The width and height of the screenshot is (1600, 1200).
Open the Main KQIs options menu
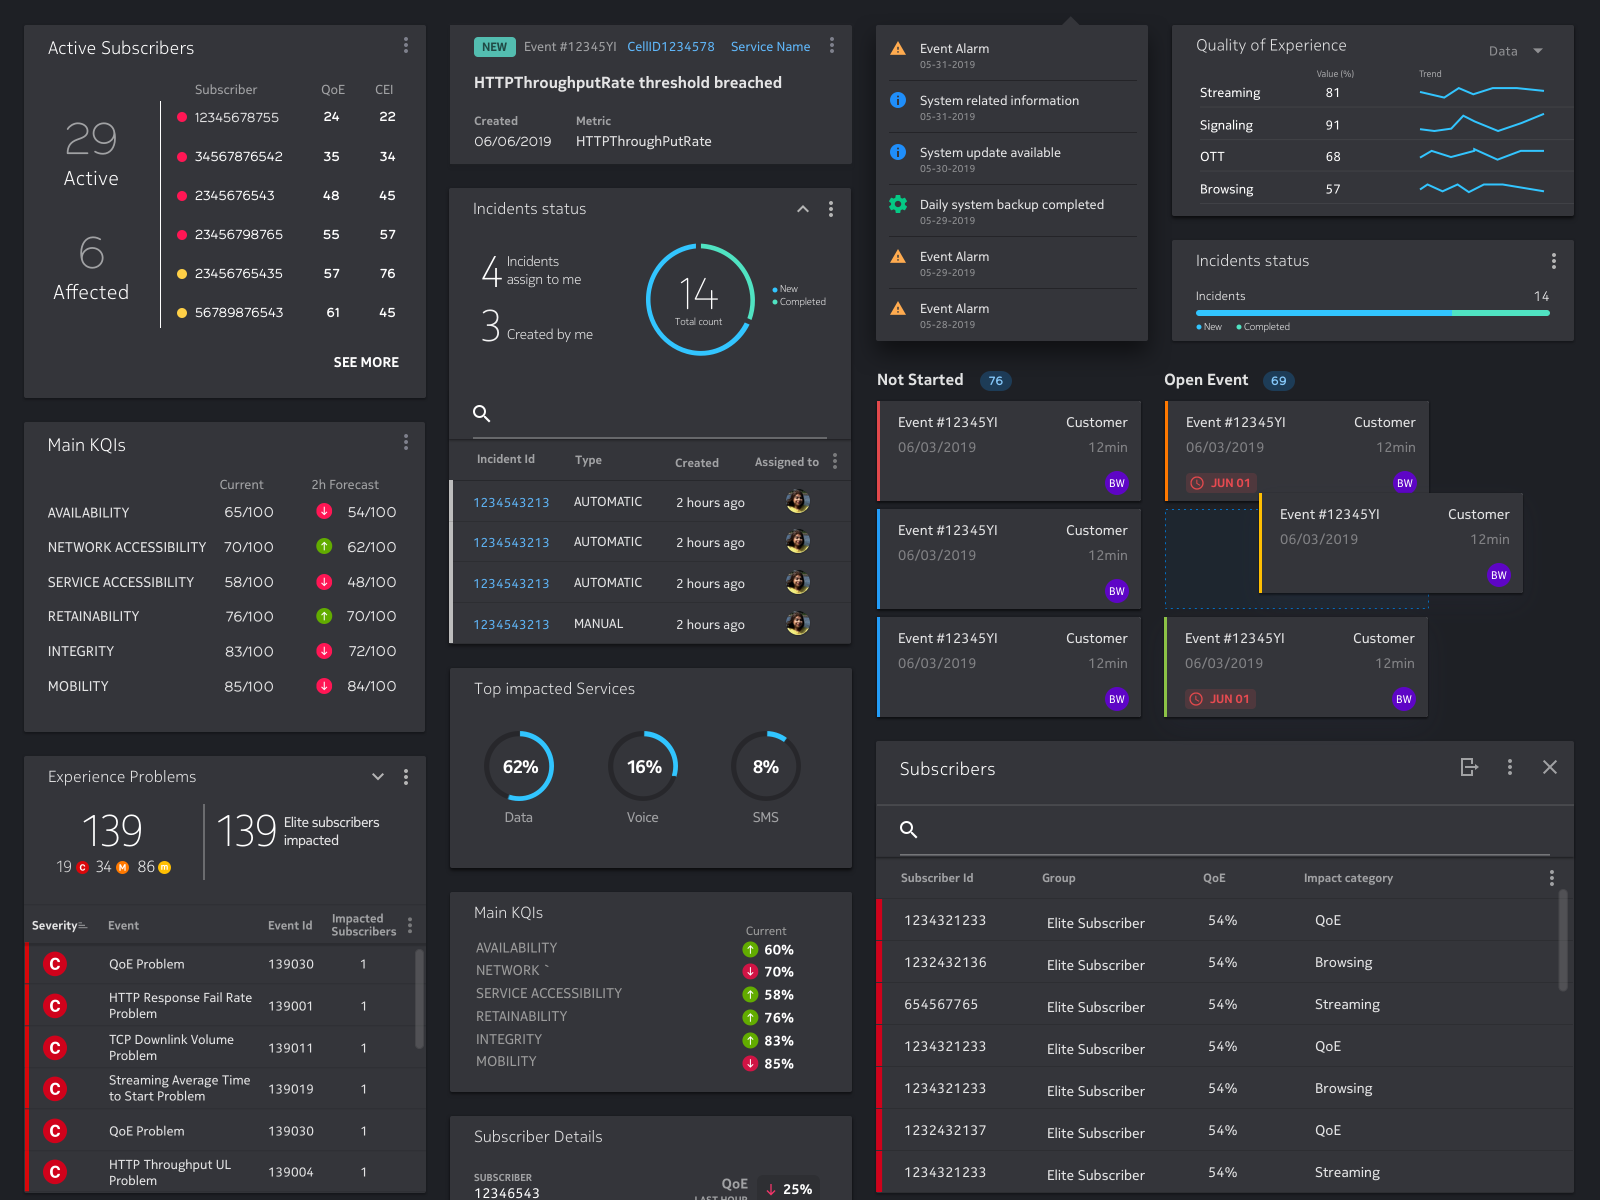point(406,441)
